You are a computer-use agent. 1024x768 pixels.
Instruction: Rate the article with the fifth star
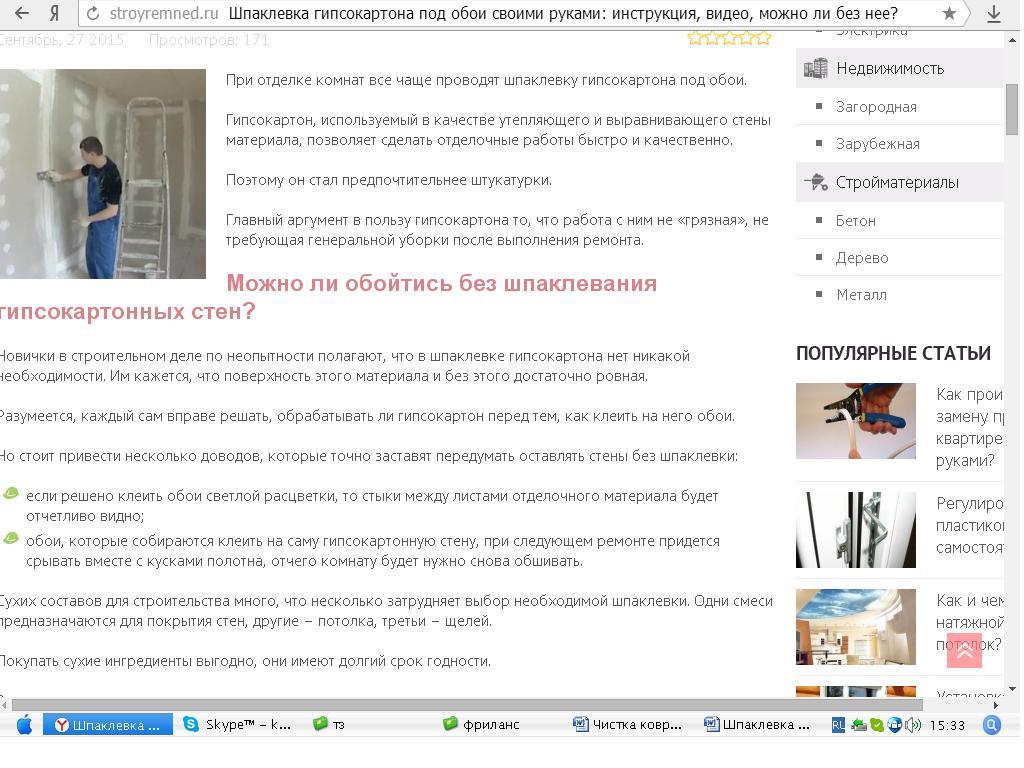click(763, 39)
